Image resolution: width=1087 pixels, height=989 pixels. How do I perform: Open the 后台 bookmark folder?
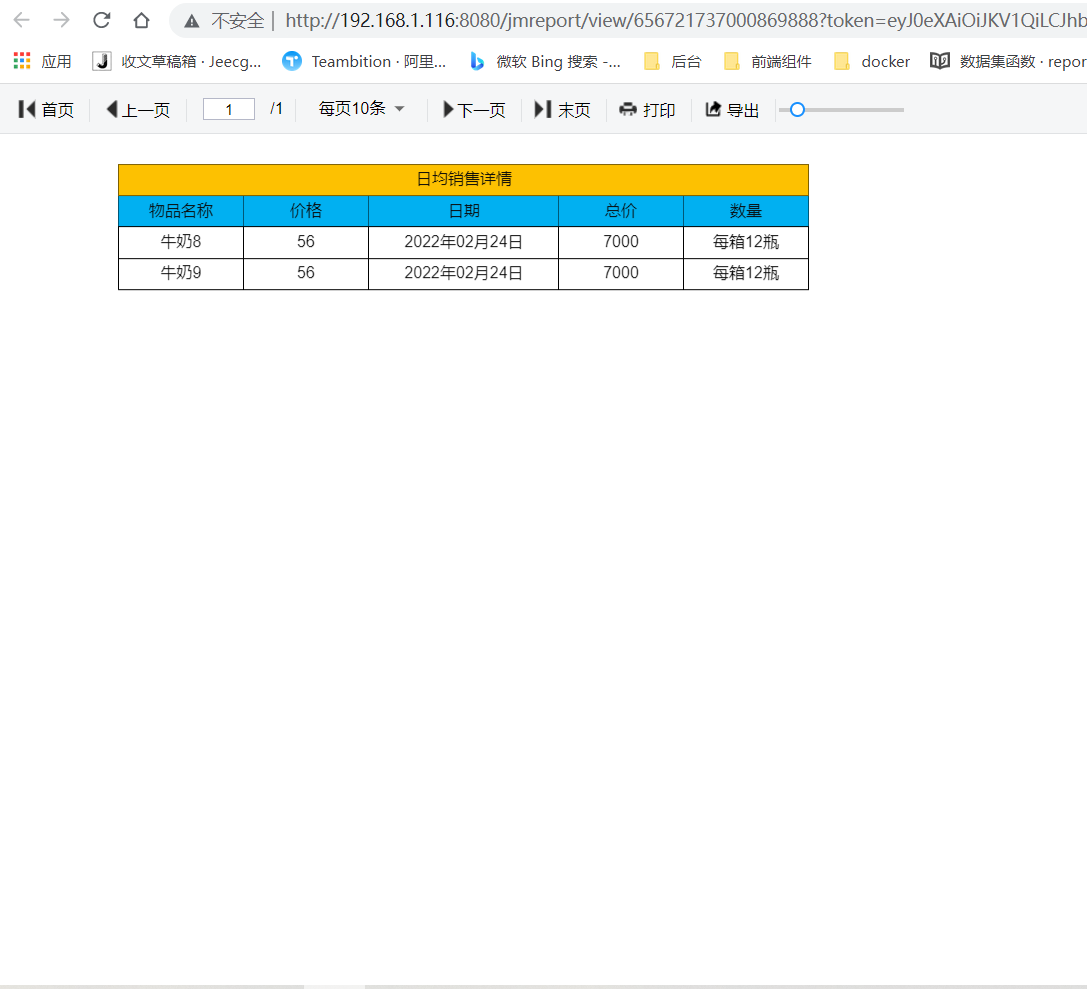tap(672, 62)
